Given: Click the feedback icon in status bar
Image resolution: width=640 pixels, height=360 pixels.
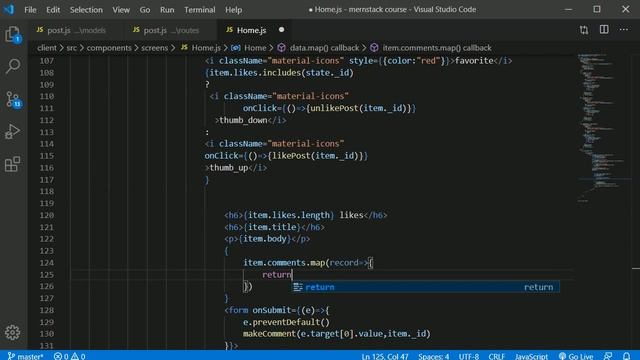Looking at the screenshot, I should 608,356.
